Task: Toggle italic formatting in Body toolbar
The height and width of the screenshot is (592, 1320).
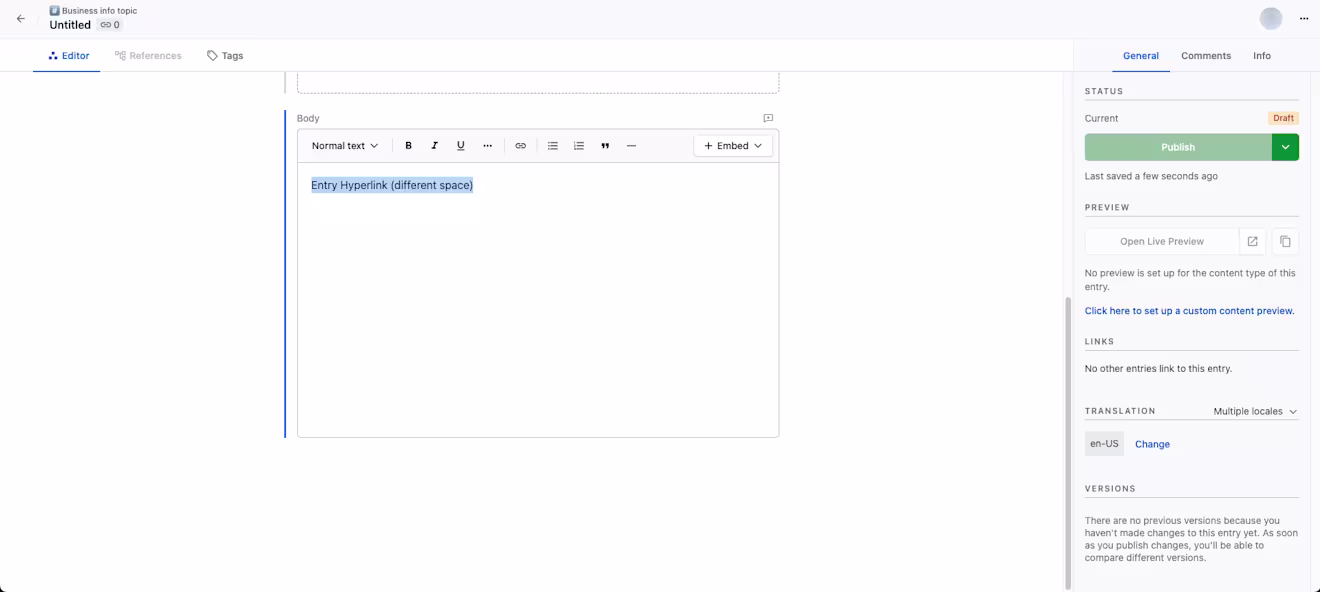Action: pos(434,146)
